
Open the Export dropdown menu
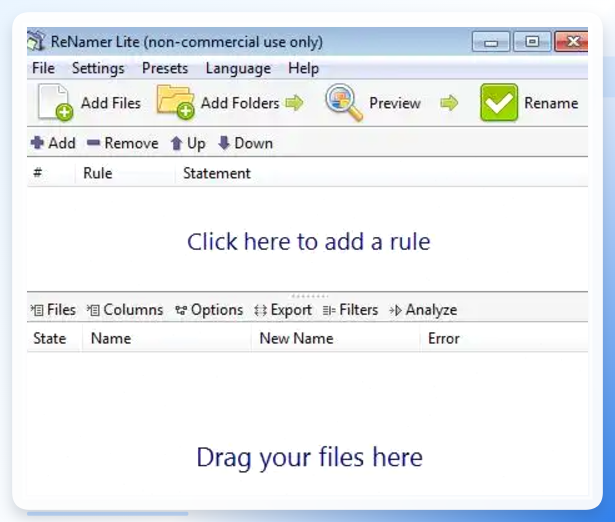click(283, 310)
